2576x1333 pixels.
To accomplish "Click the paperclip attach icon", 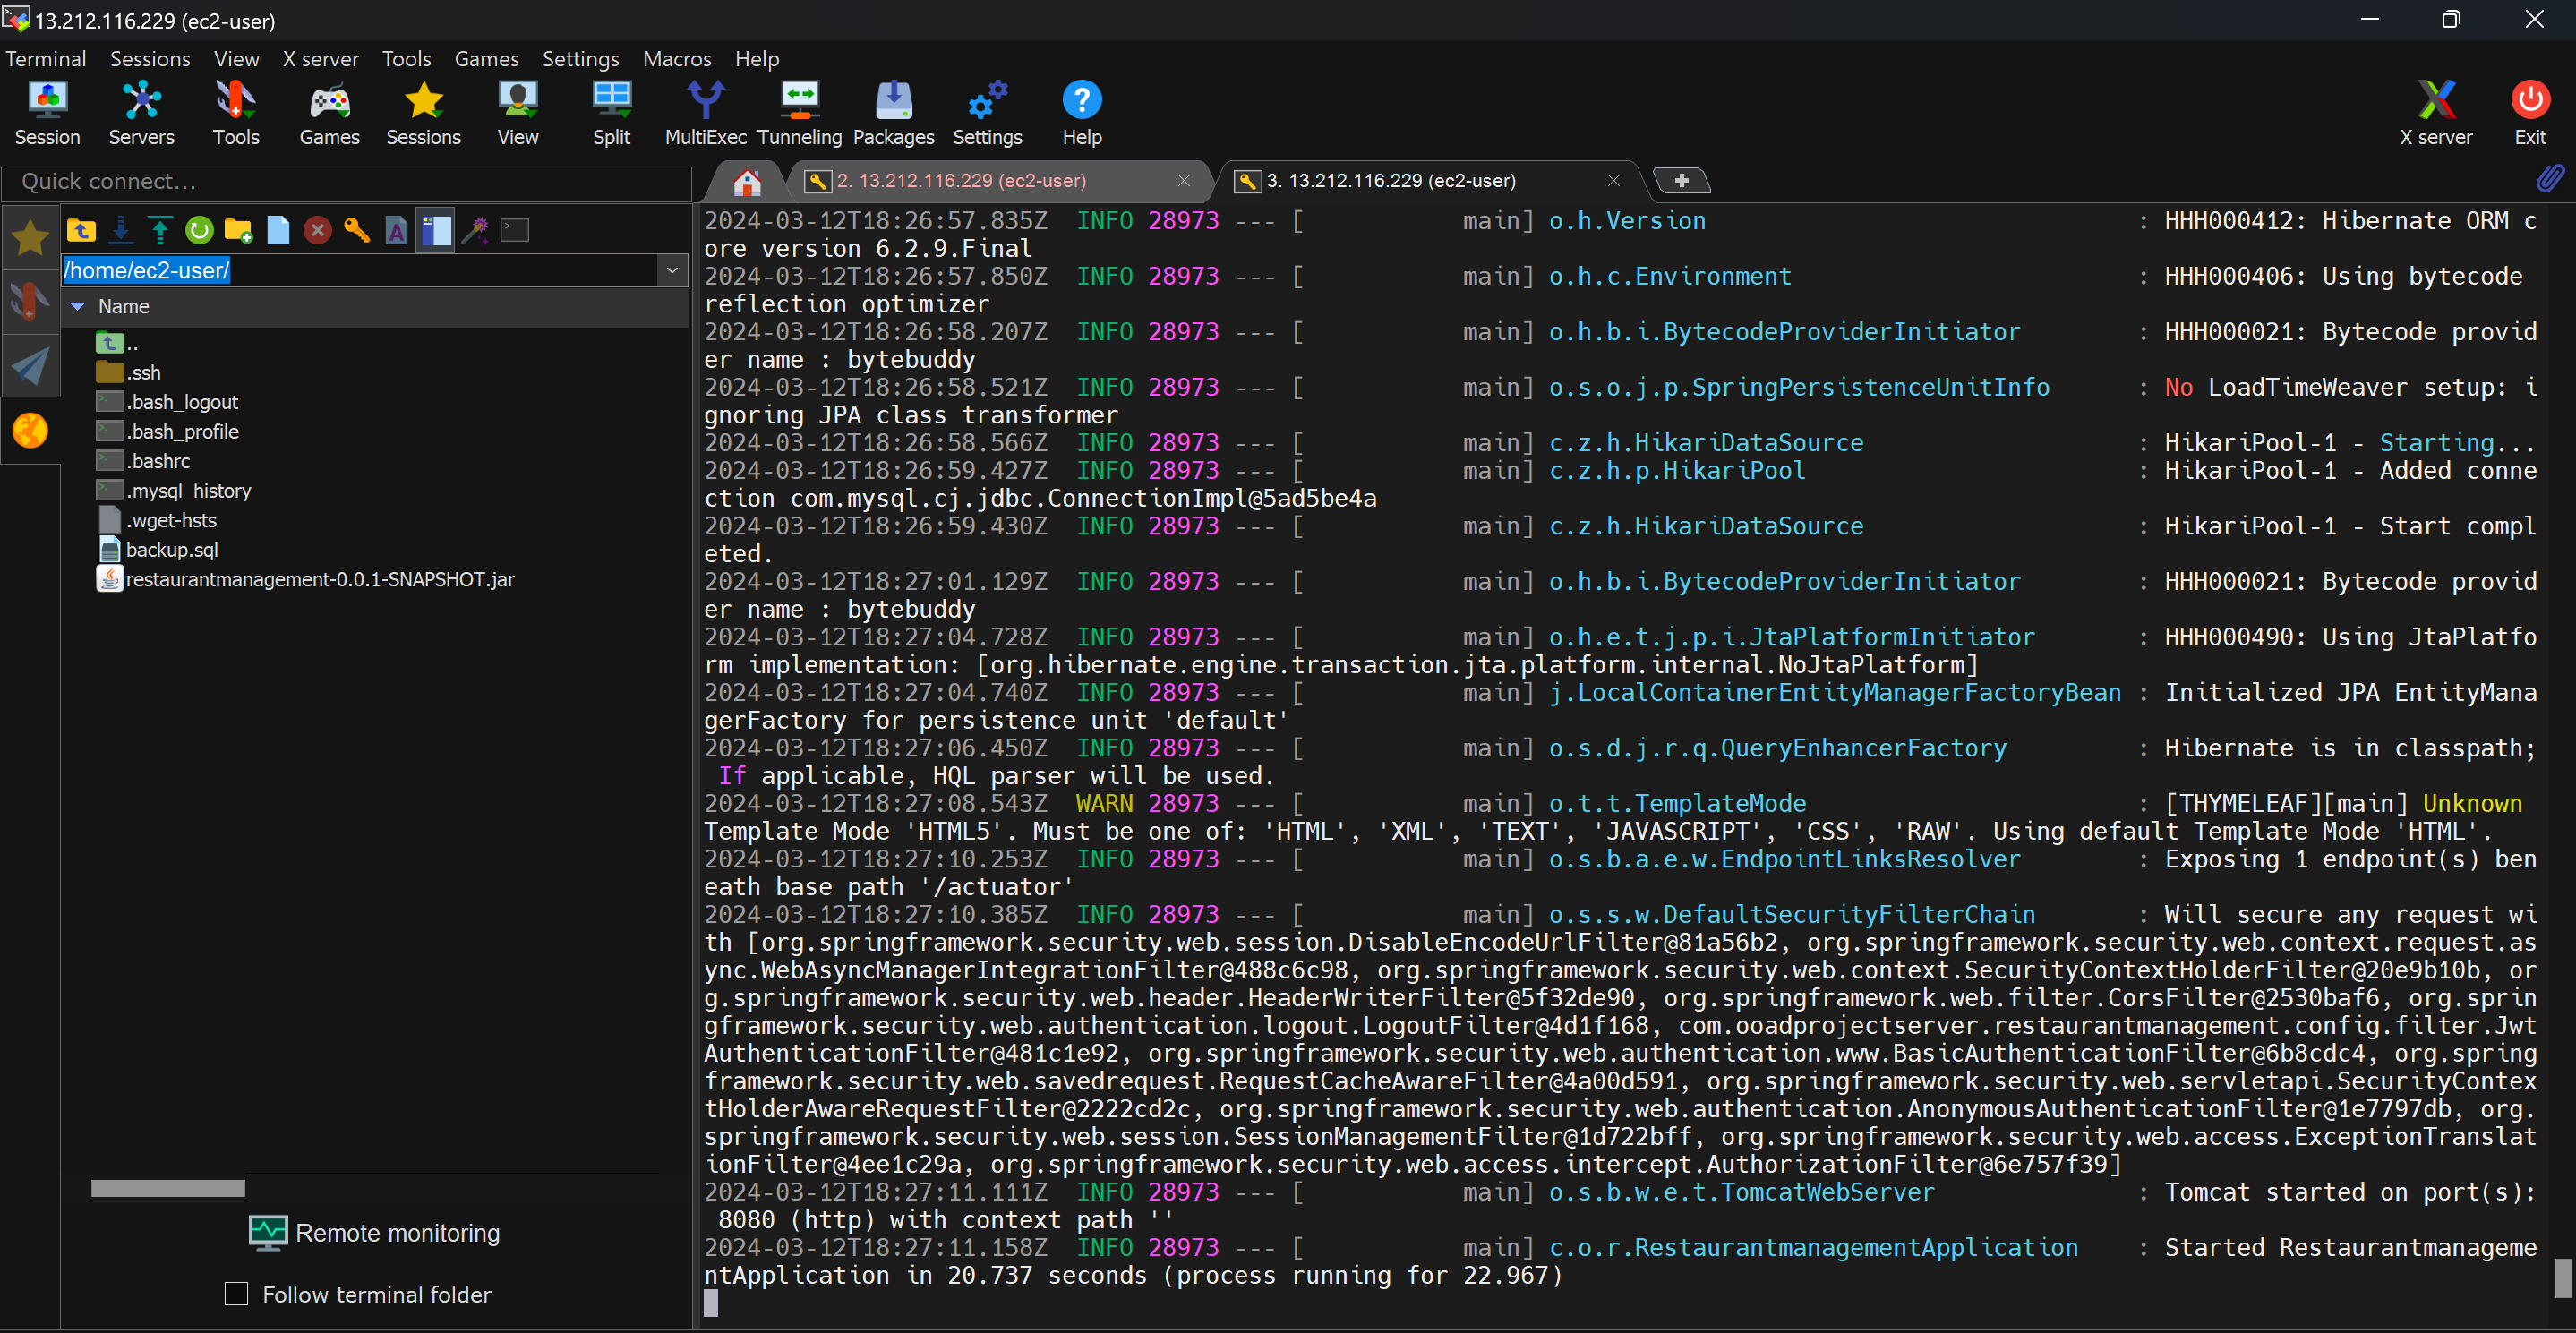I will pyautogui.click(x=2550, y=179).
